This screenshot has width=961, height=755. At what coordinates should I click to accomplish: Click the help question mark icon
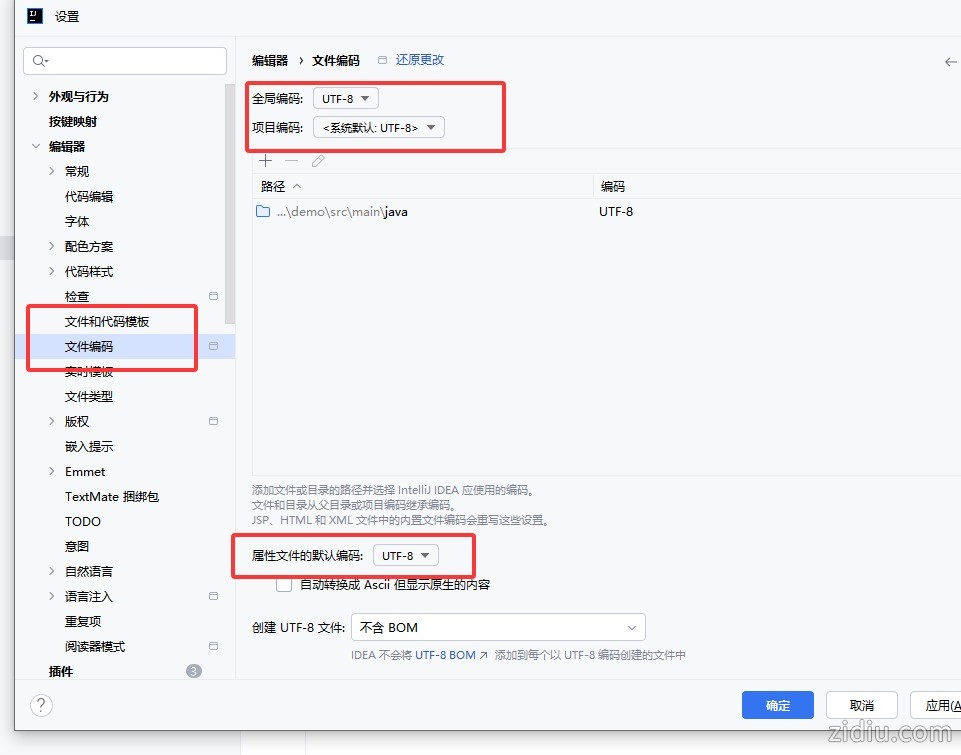tap(41, 705)
